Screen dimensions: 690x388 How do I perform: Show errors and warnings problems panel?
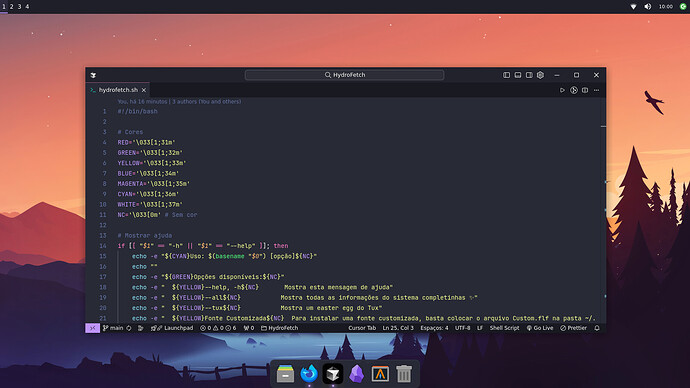218,328
